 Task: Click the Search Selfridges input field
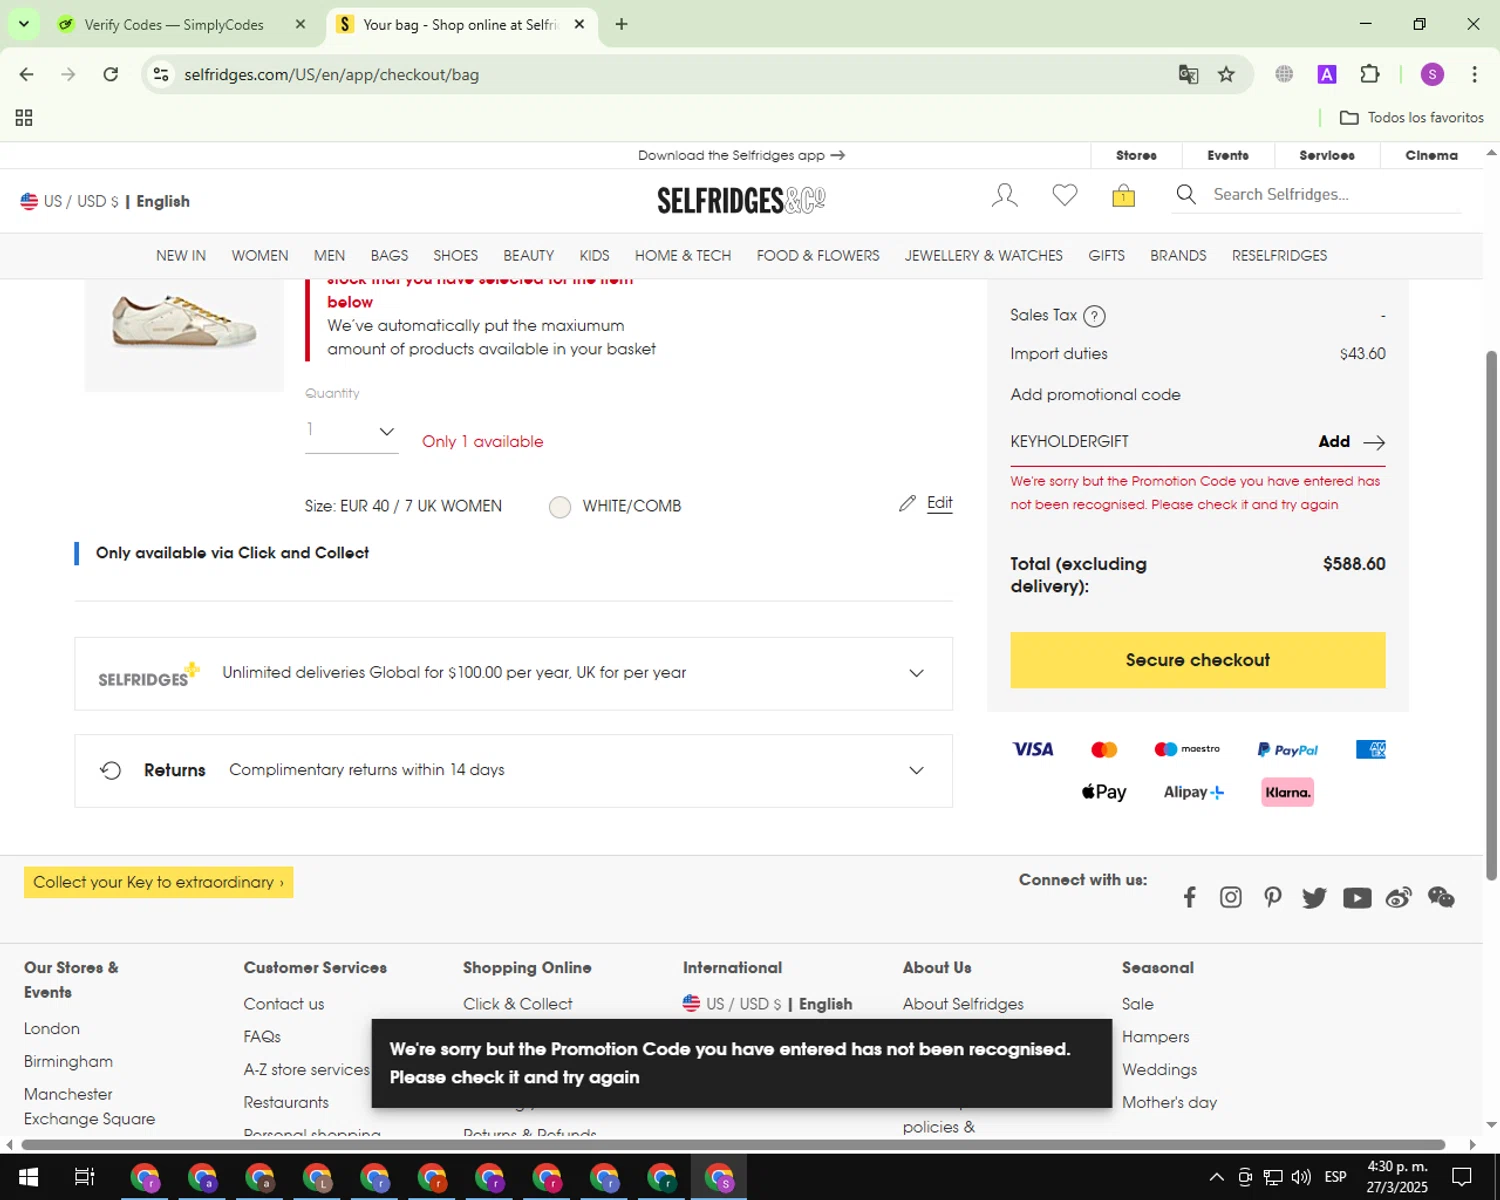(1335, 195)
